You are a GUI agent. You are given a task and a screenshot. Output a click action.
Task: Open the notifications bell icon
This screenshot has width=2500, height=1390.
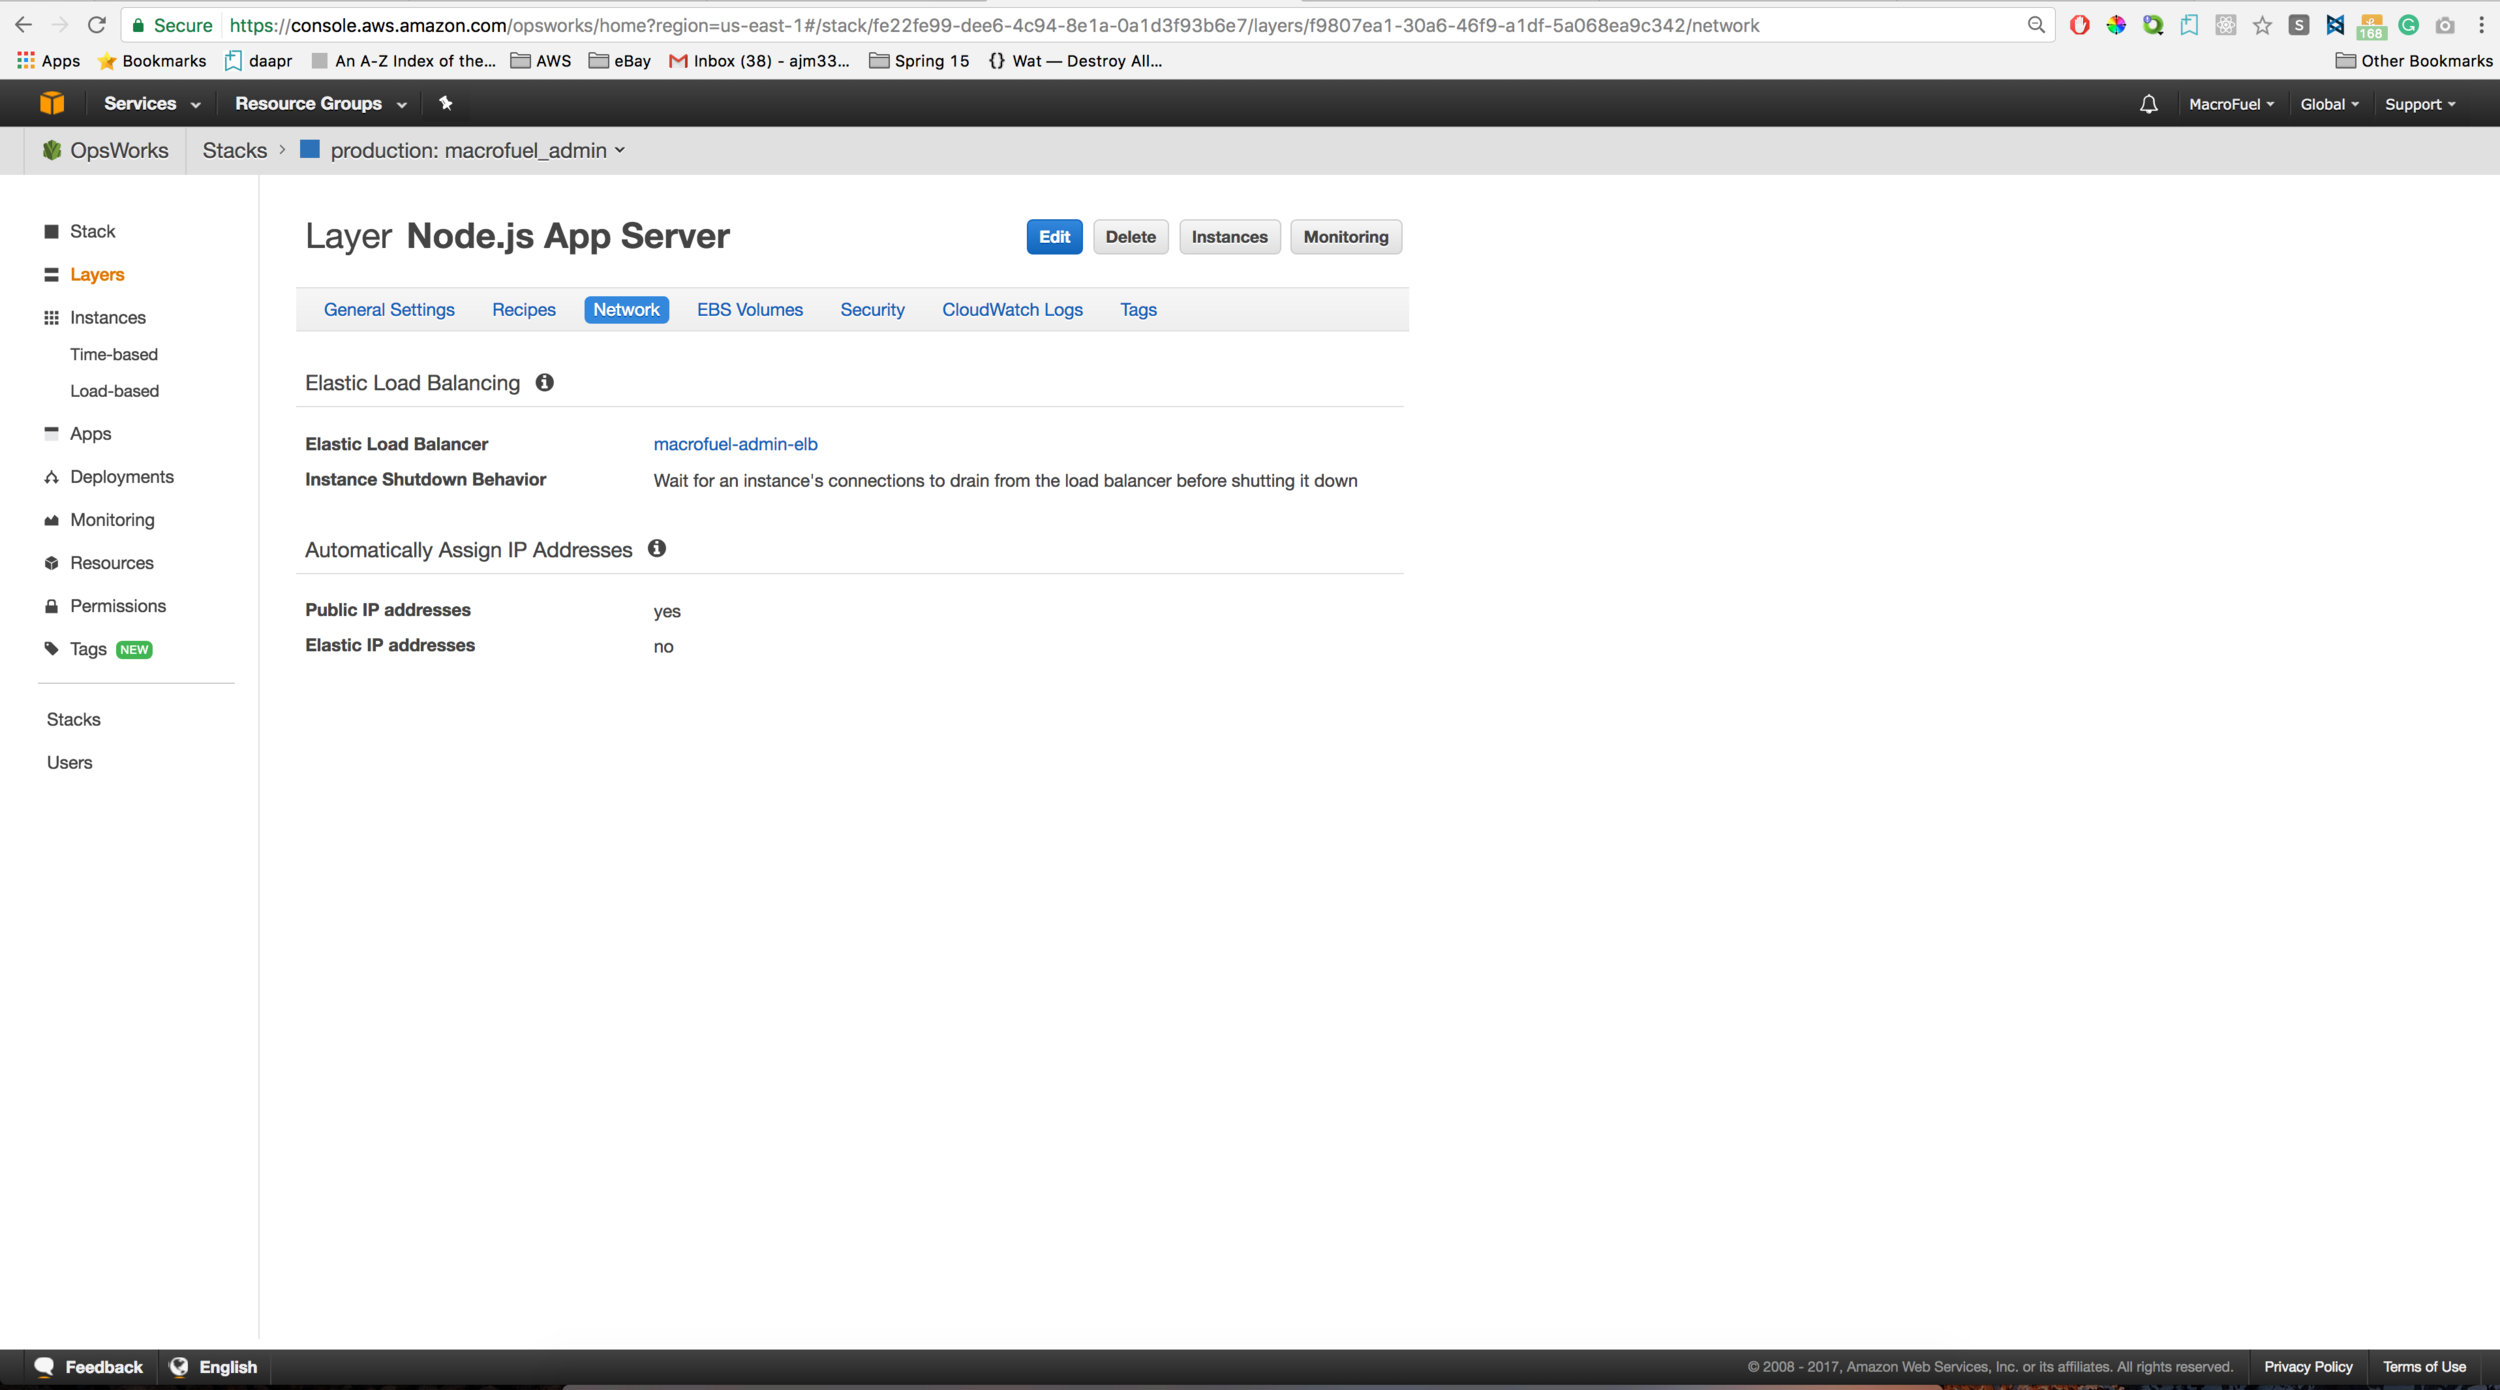(x=2148, y=104)
